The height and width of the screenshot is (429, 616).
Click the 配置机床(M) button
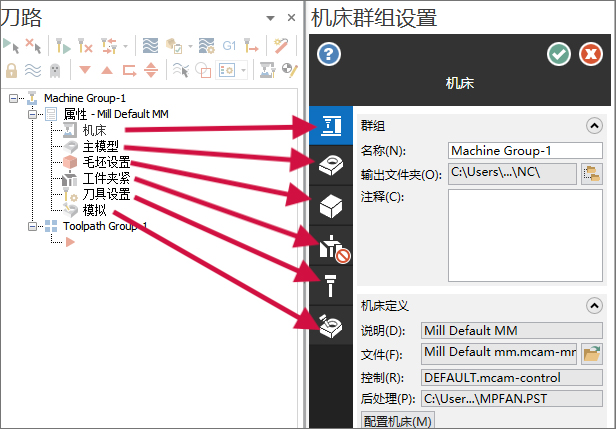(x=398, y=420)
